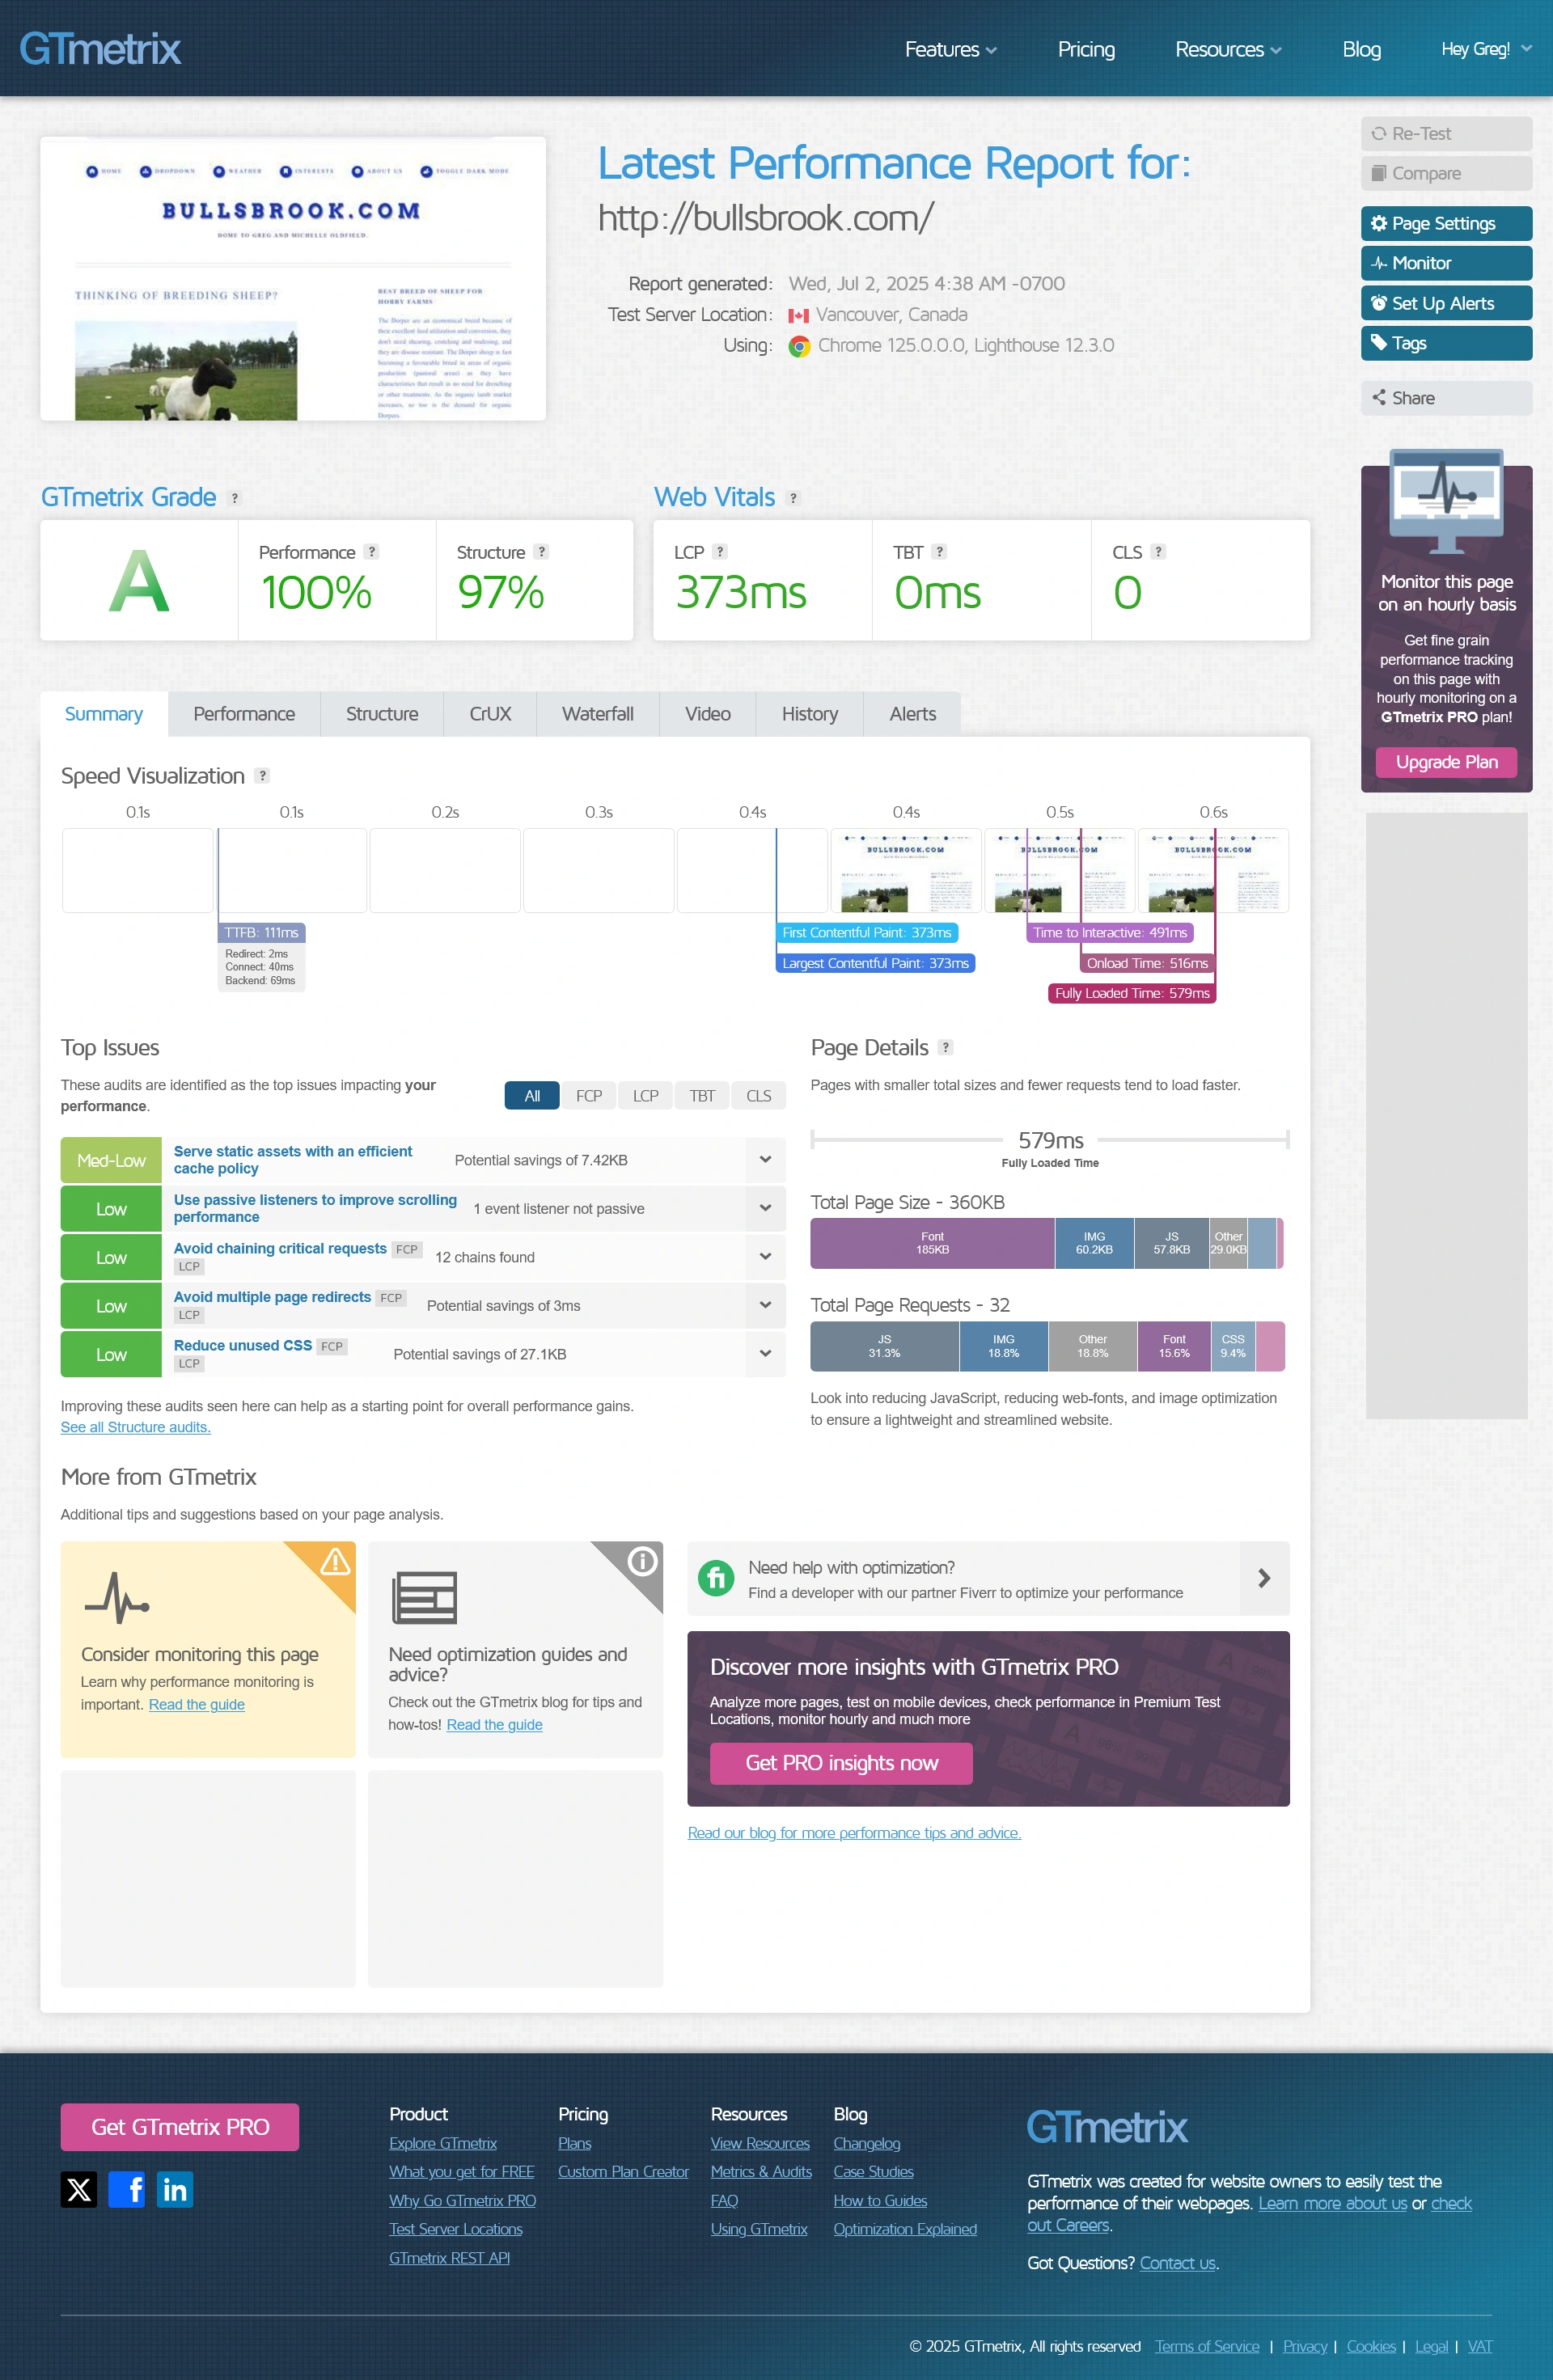Click IMG segment in page size bar
1553x2380 pixels.
[1094, 1243]
